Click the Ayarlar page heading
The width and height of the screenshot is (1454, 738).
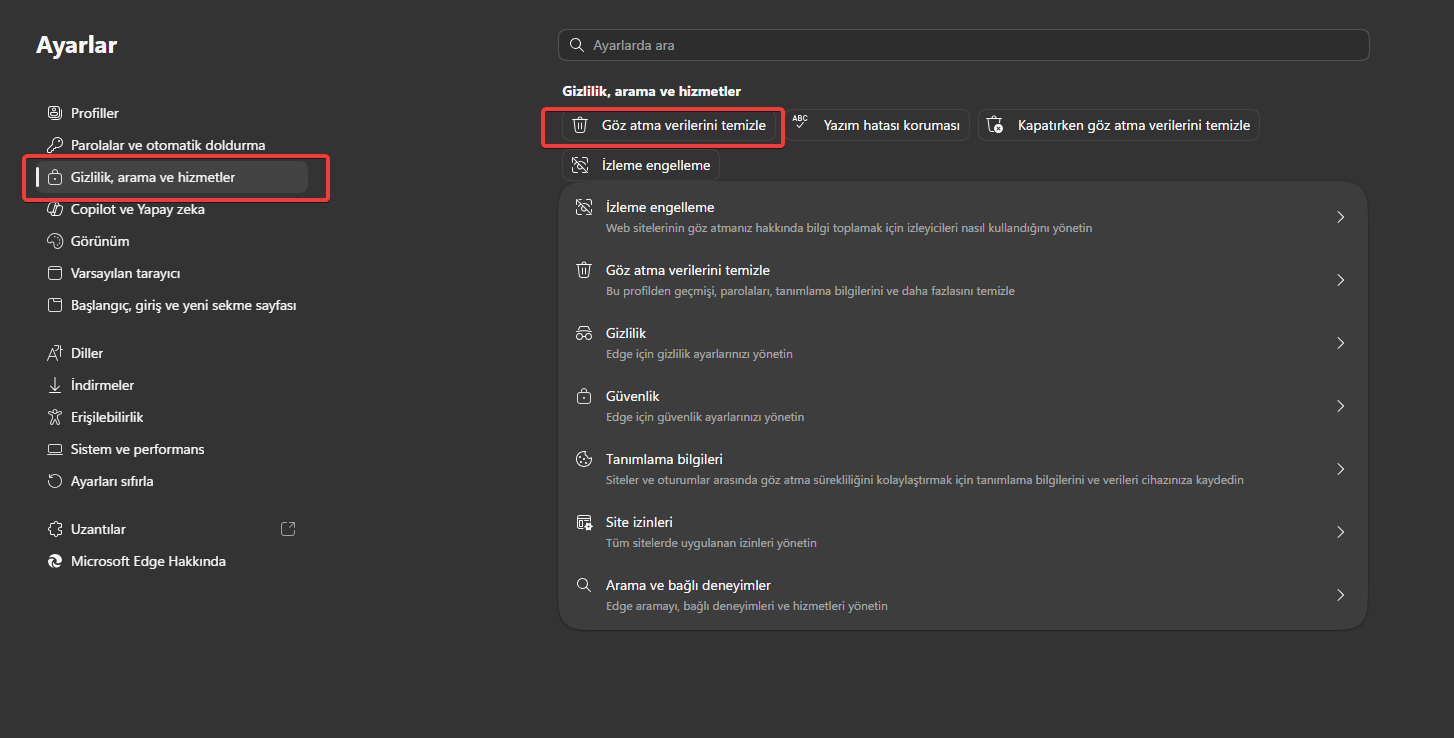click(x=77, y=45)
